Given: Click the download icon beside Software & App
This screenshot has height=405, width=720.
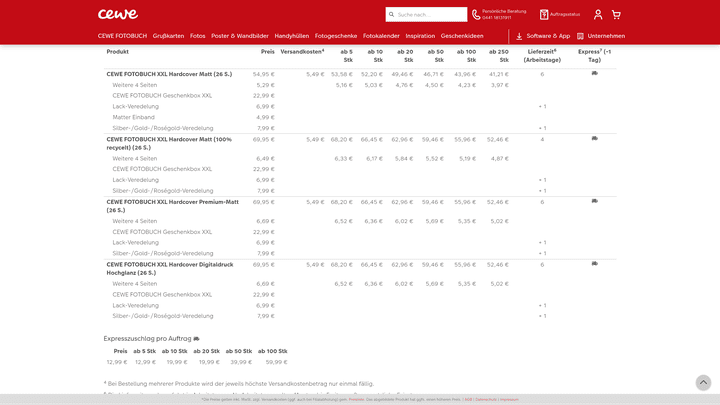Looking at the screenshot, I should [x=519, y=36].
